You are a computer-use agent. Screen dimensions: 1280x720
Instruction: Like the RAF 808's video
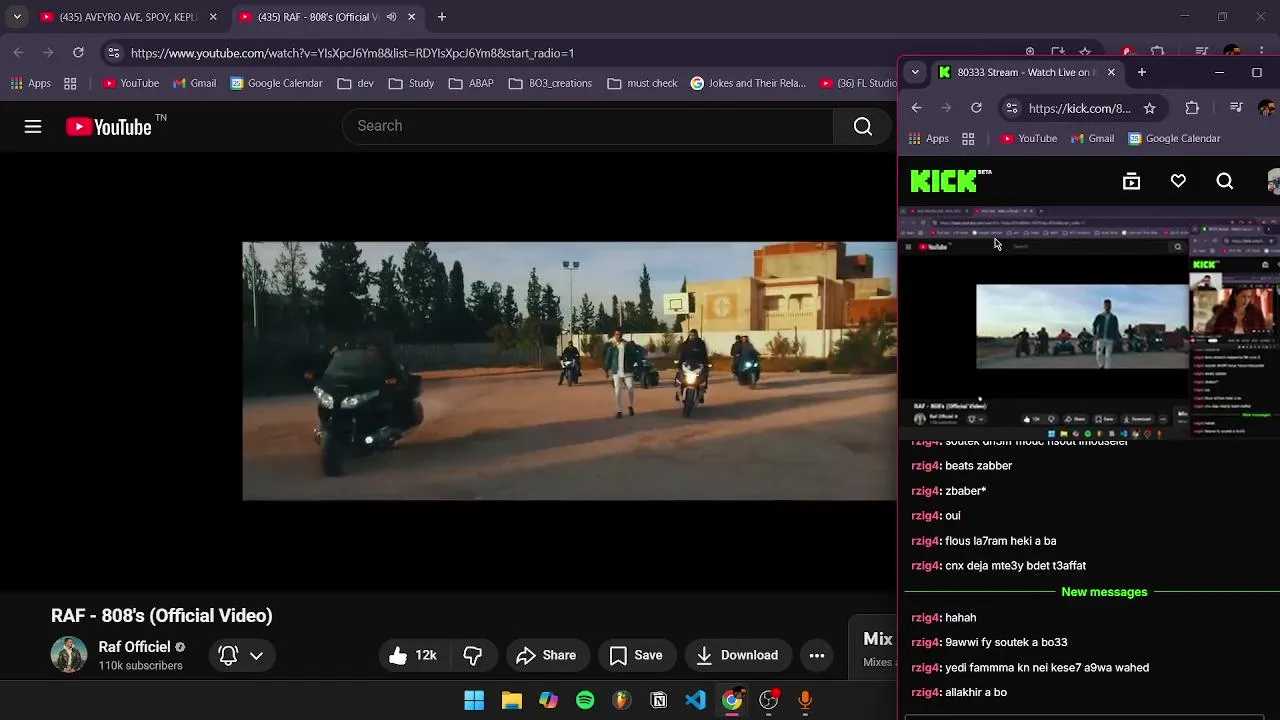[413, 655]
